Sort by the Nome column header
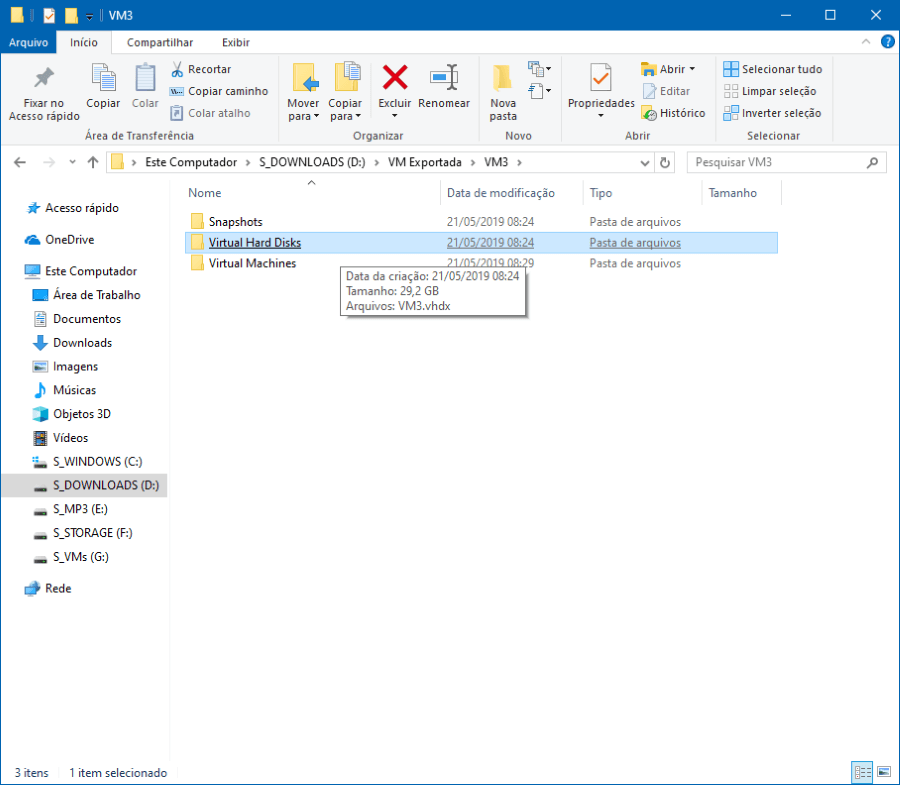 313,193
